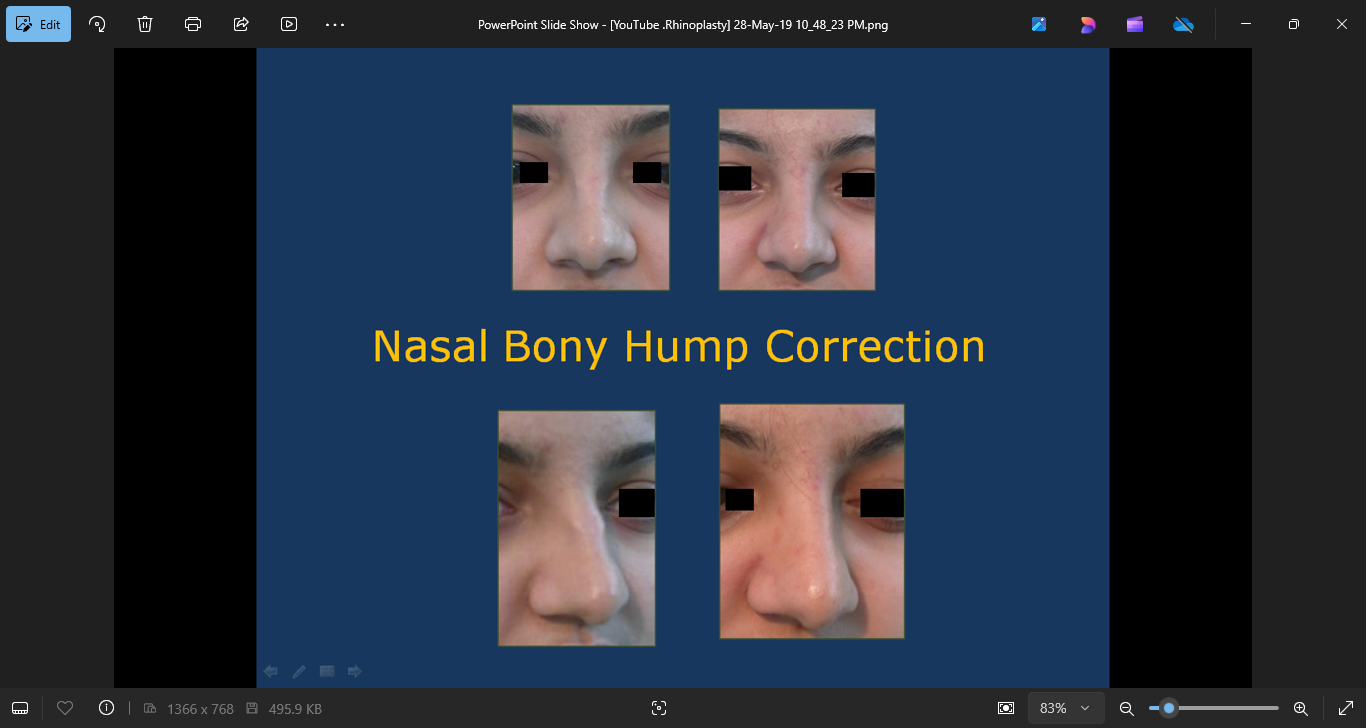Print the current image

point(193,24)
